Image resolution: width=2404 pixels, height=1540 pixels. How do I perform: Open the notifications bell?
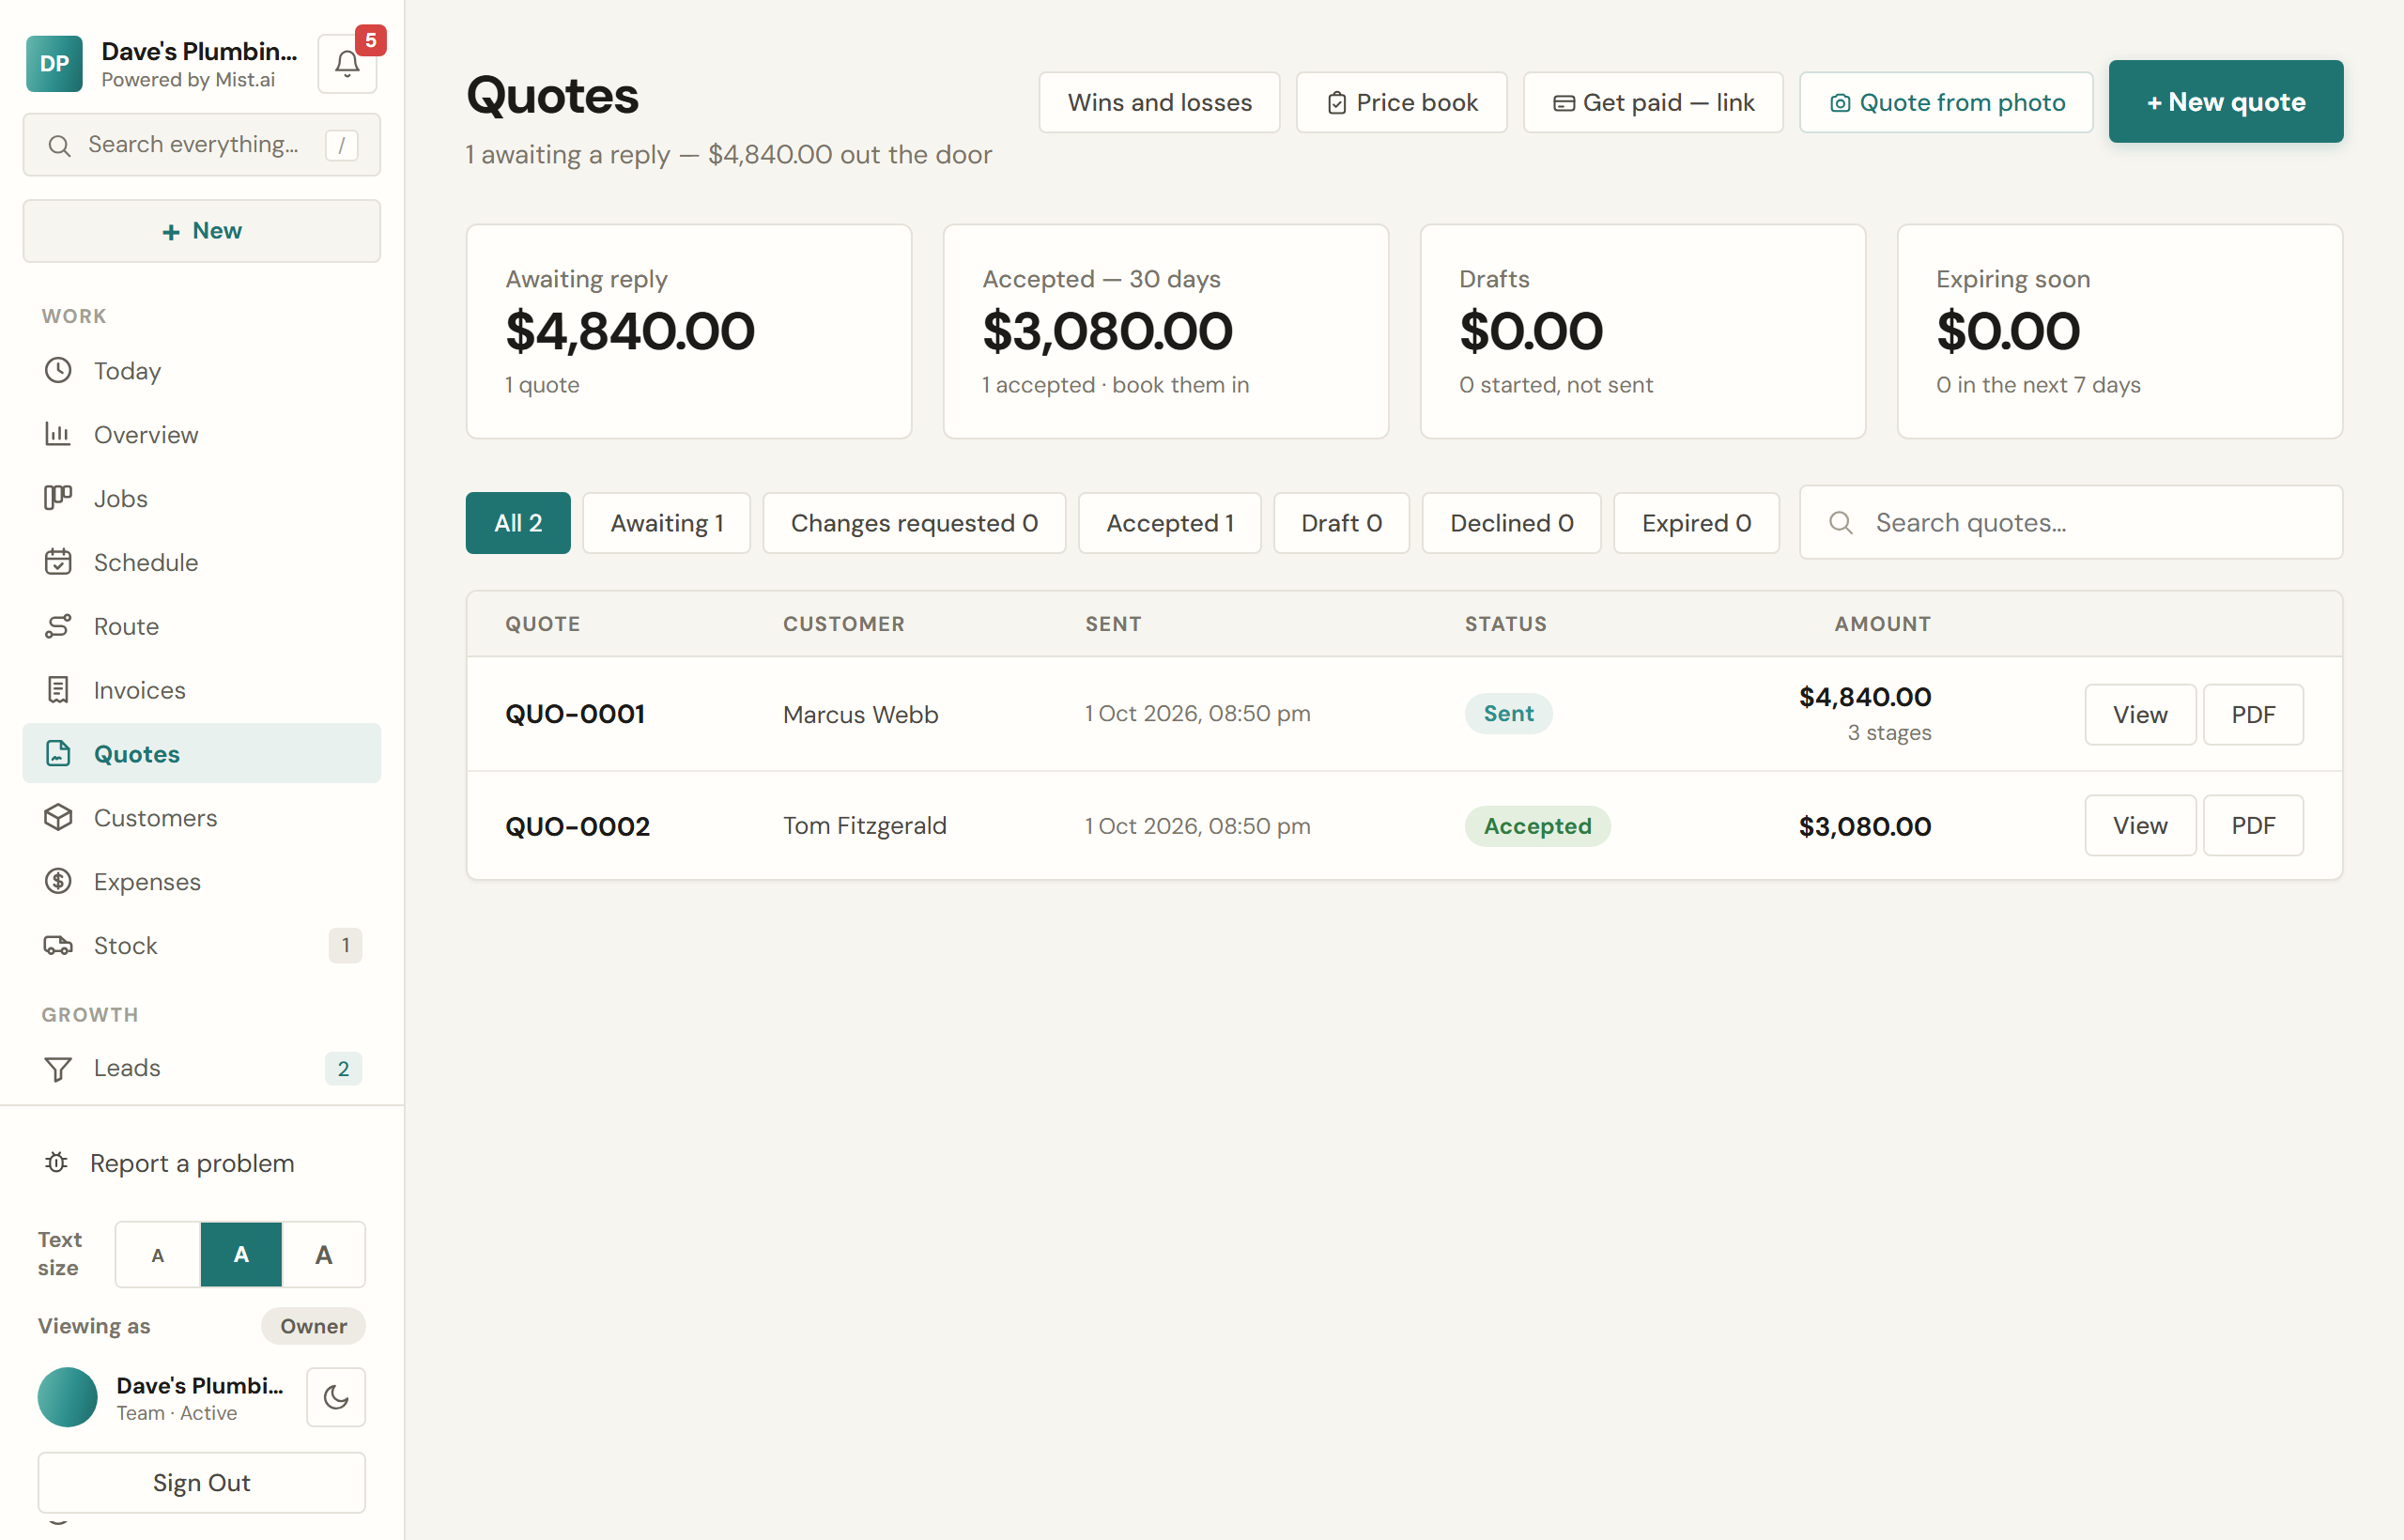[347, 64]
